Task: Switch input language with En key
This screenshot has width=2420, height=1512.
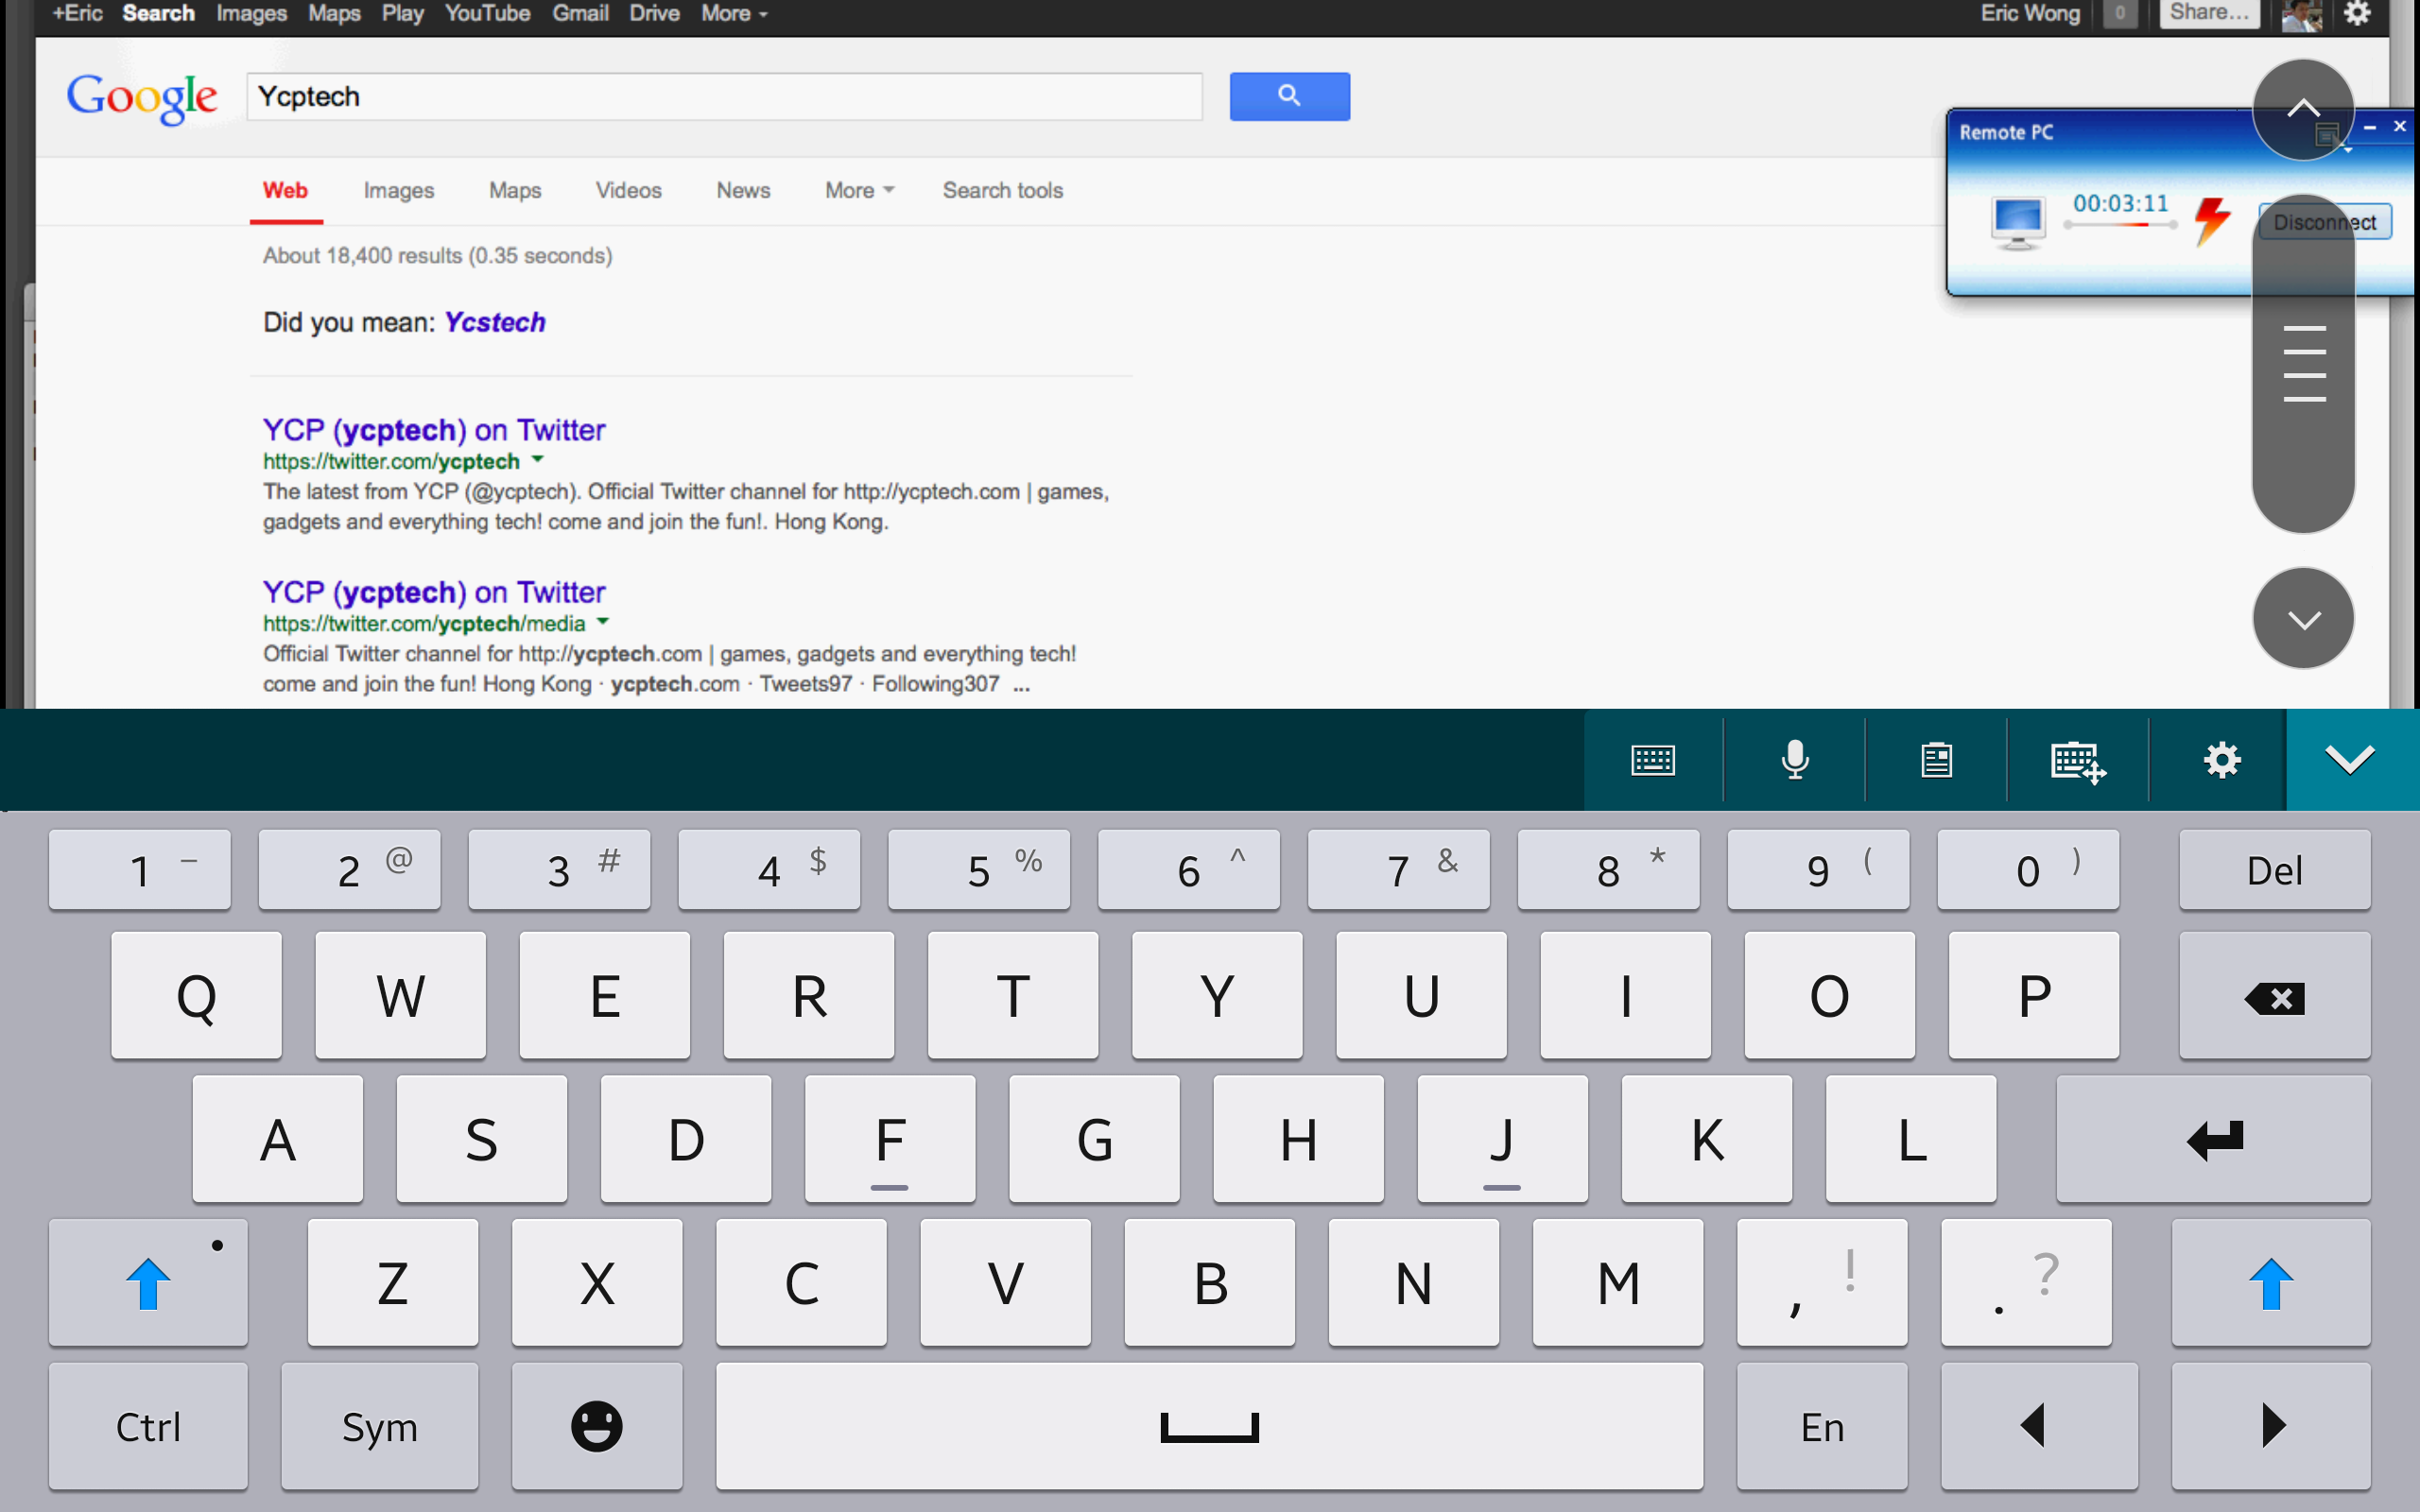Action: (x=1822, y=1426)
